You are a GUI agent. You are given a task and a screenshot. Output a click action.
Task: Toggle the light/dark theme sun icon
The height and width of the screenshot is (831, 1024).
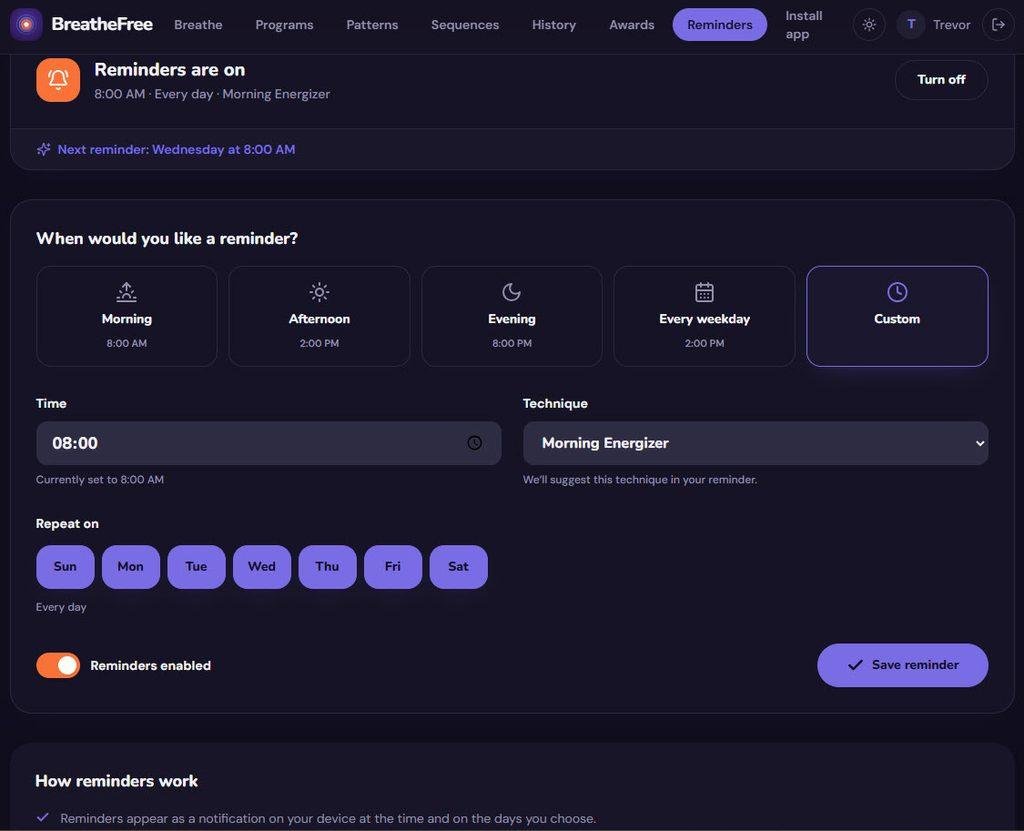pyautogui.click(x=869, y=25)
